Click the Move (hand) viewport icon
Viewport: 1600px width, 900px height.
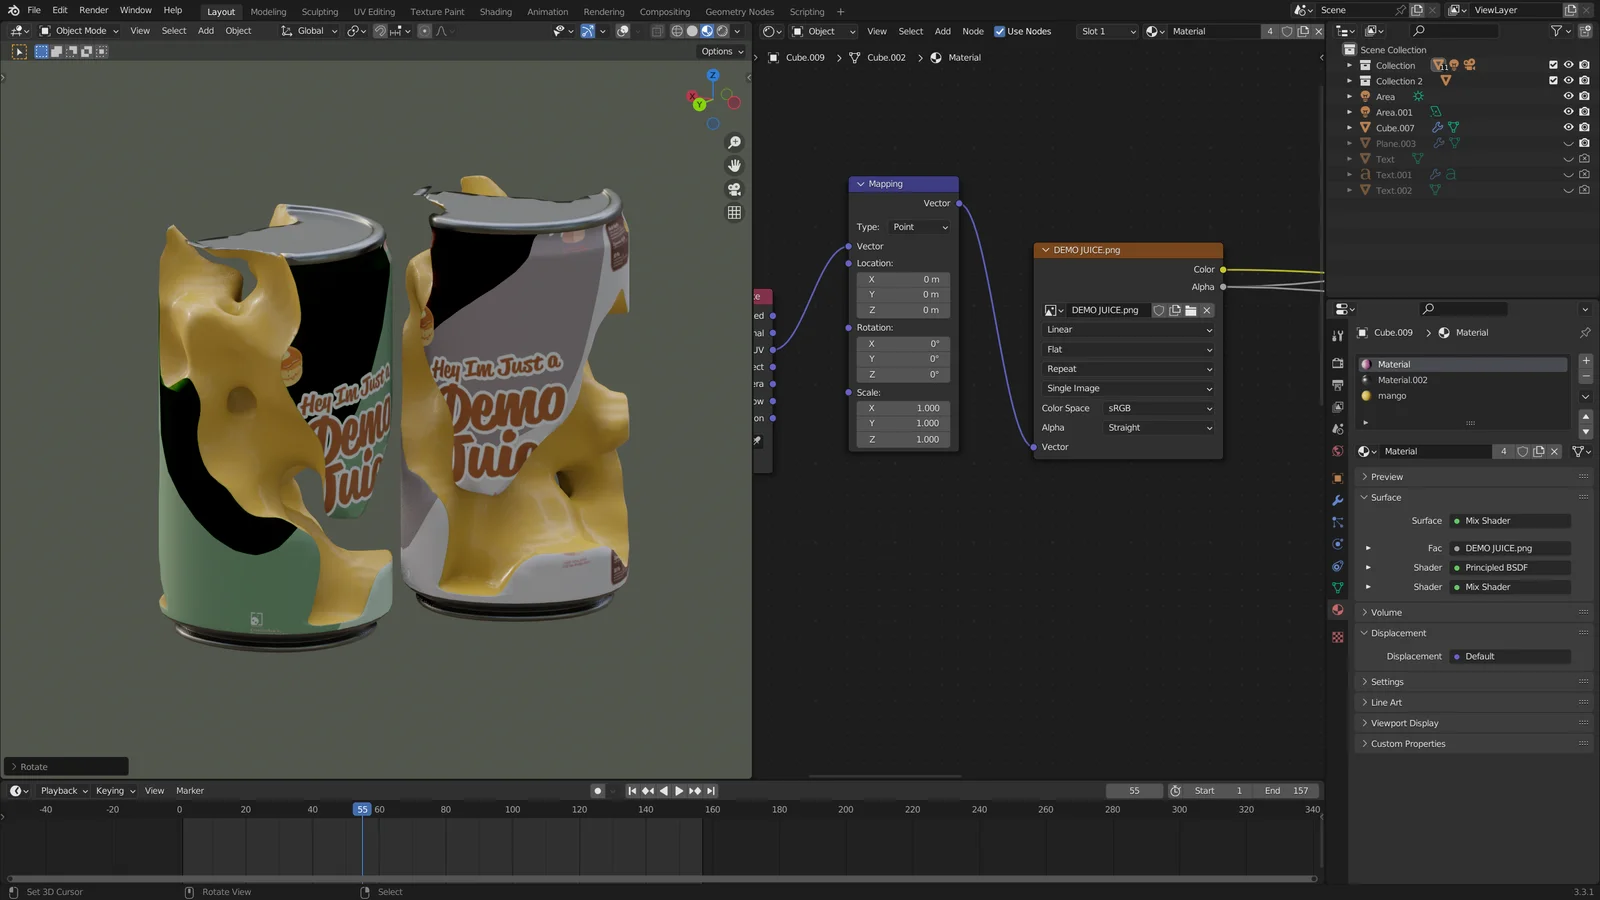point(735,165)
